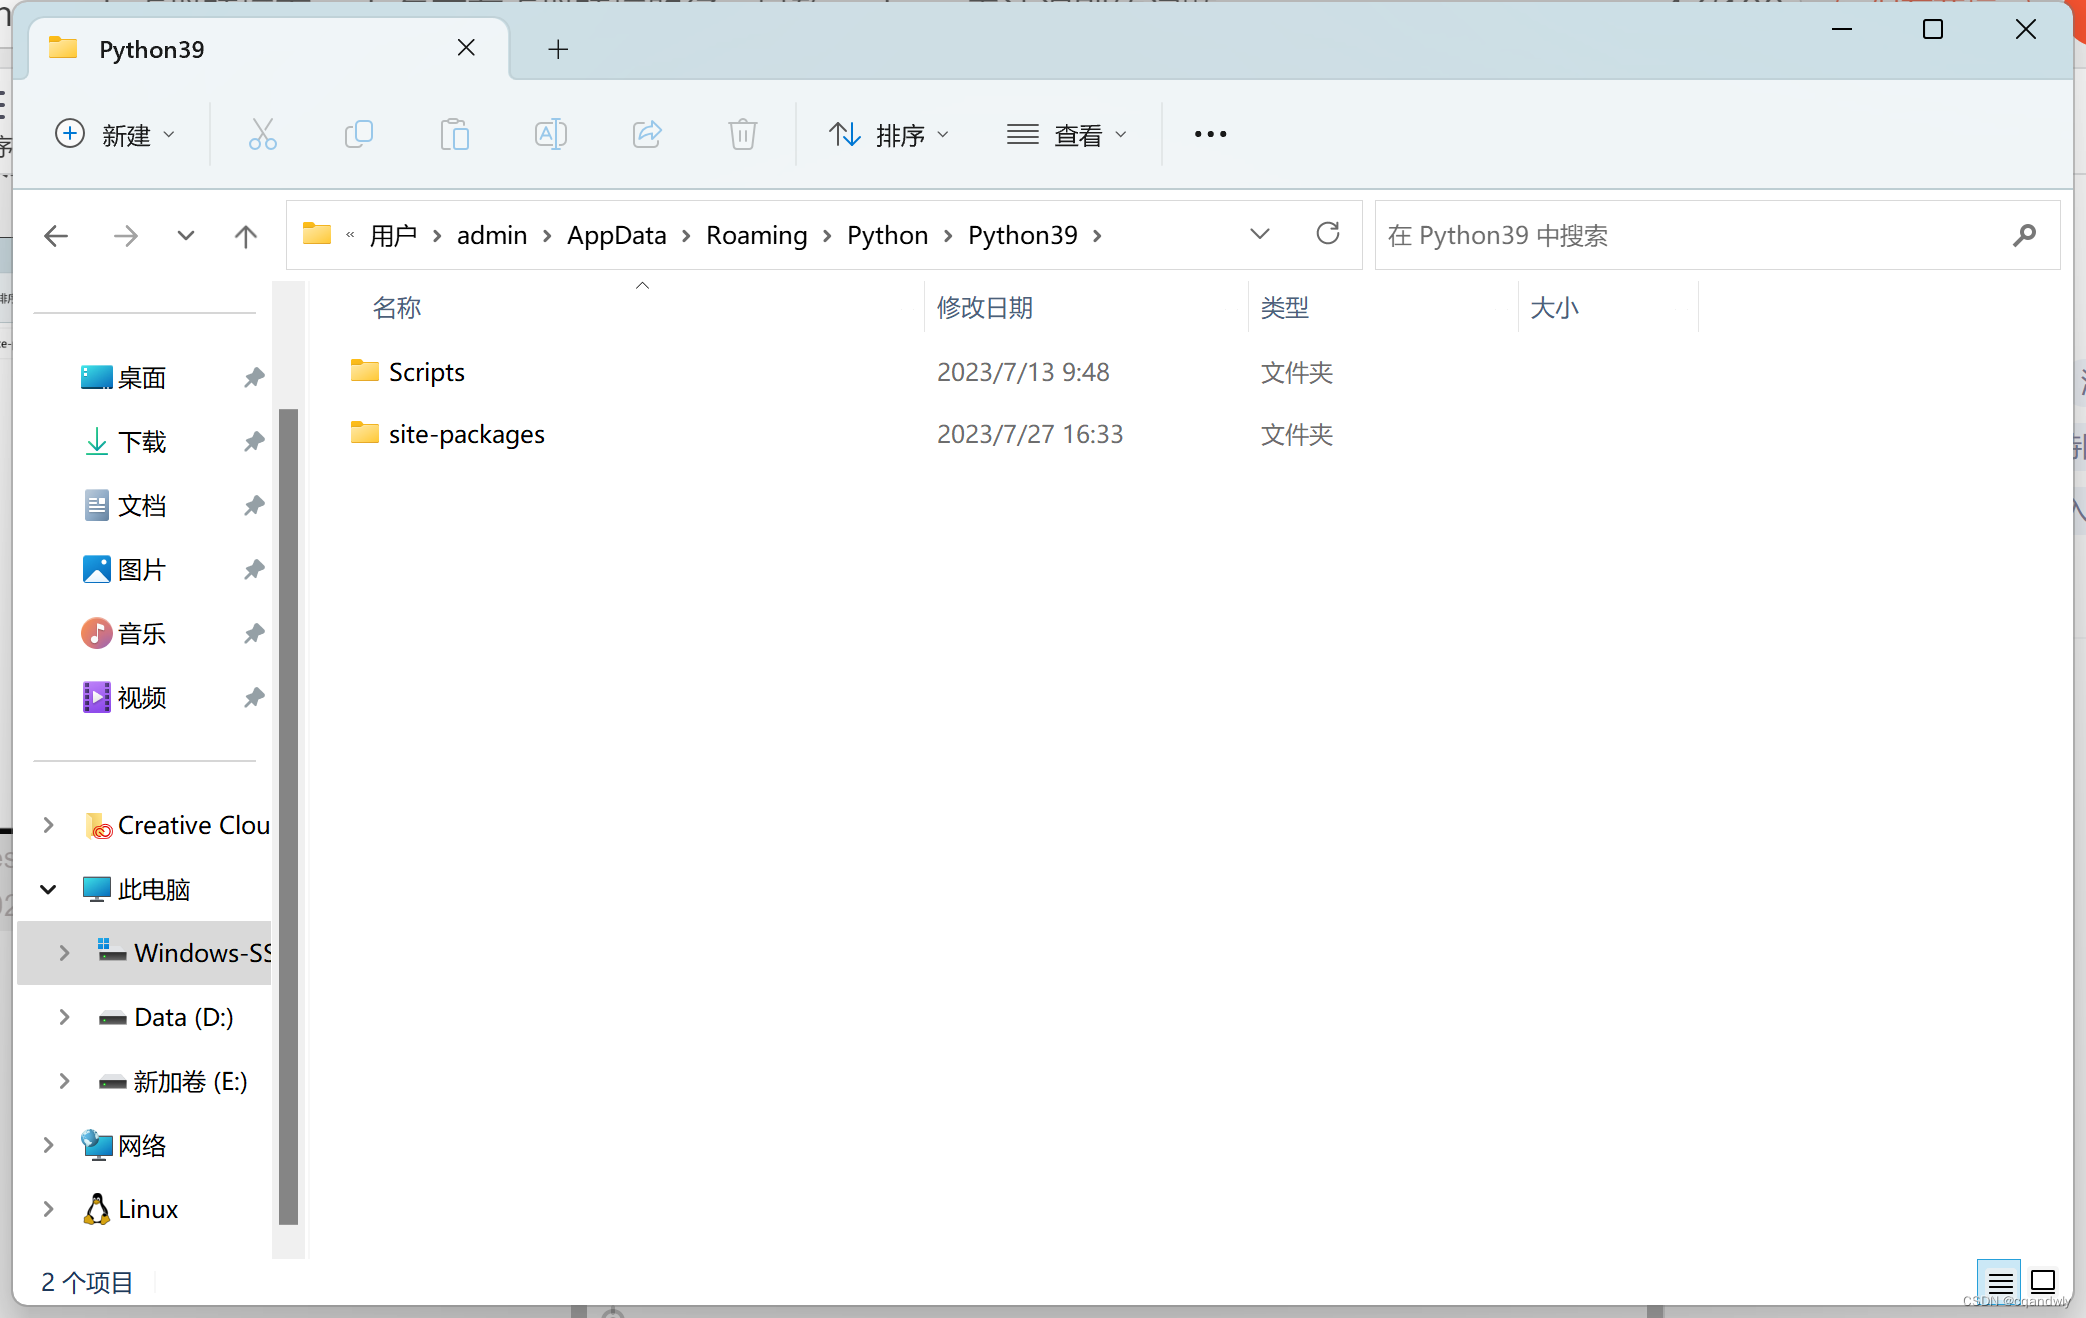2086x1318 pixels.
Task: Sort by 名称 column header
Action: 397,308
